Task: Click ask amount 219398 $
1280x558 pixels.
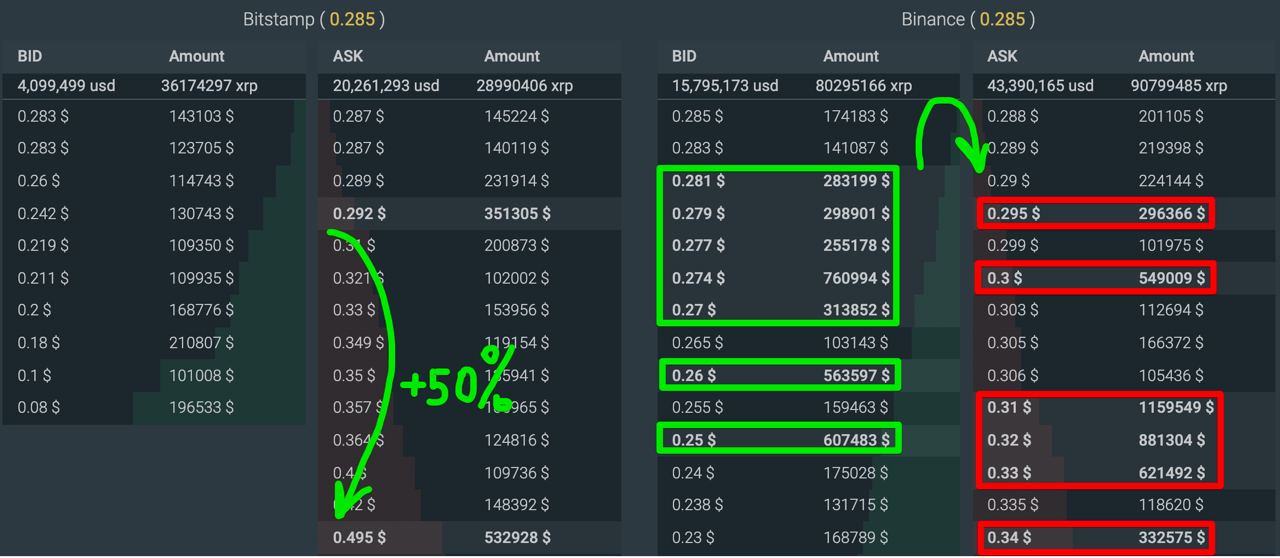Action: [1171, 148]
